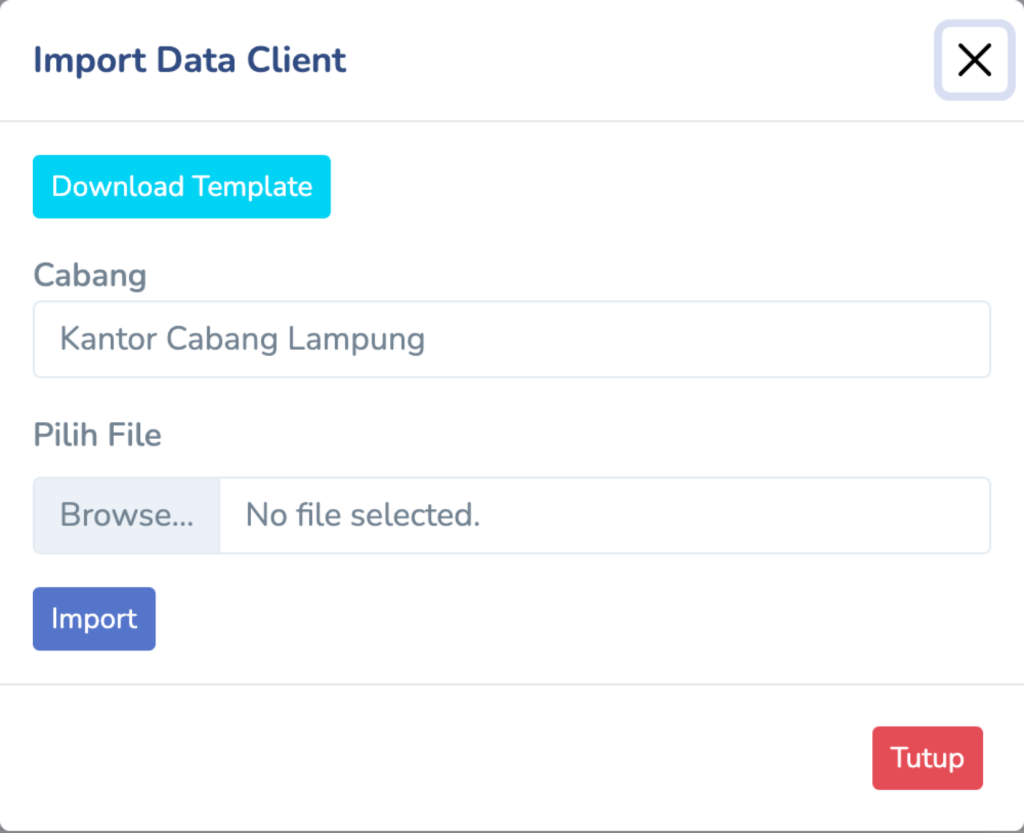
Task: Click the Pilih File label
Action: coord(97,435)
